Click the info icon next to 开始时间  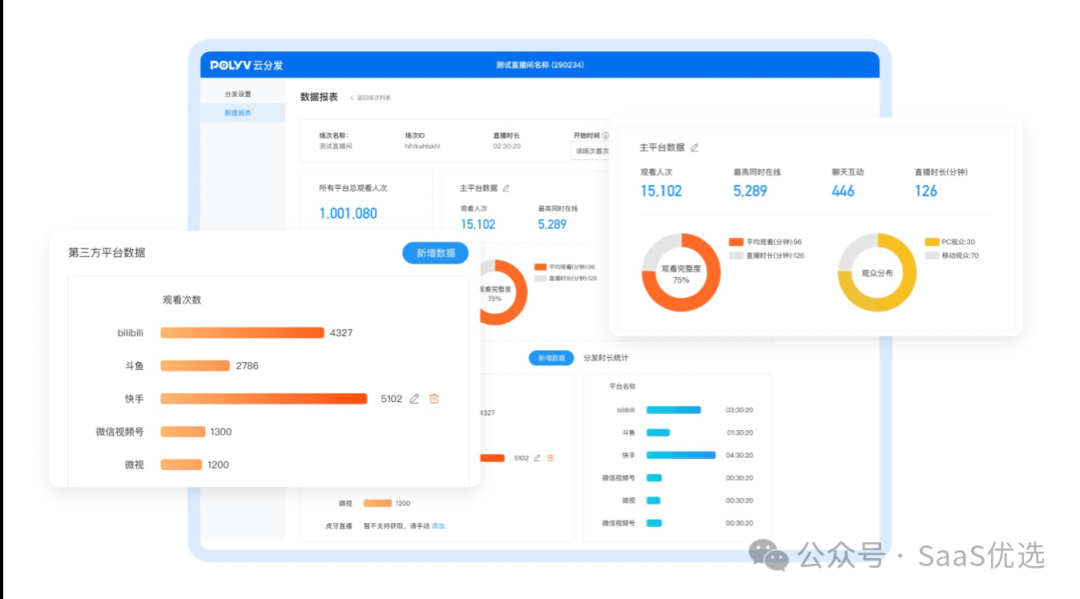[x=605, y=135]
